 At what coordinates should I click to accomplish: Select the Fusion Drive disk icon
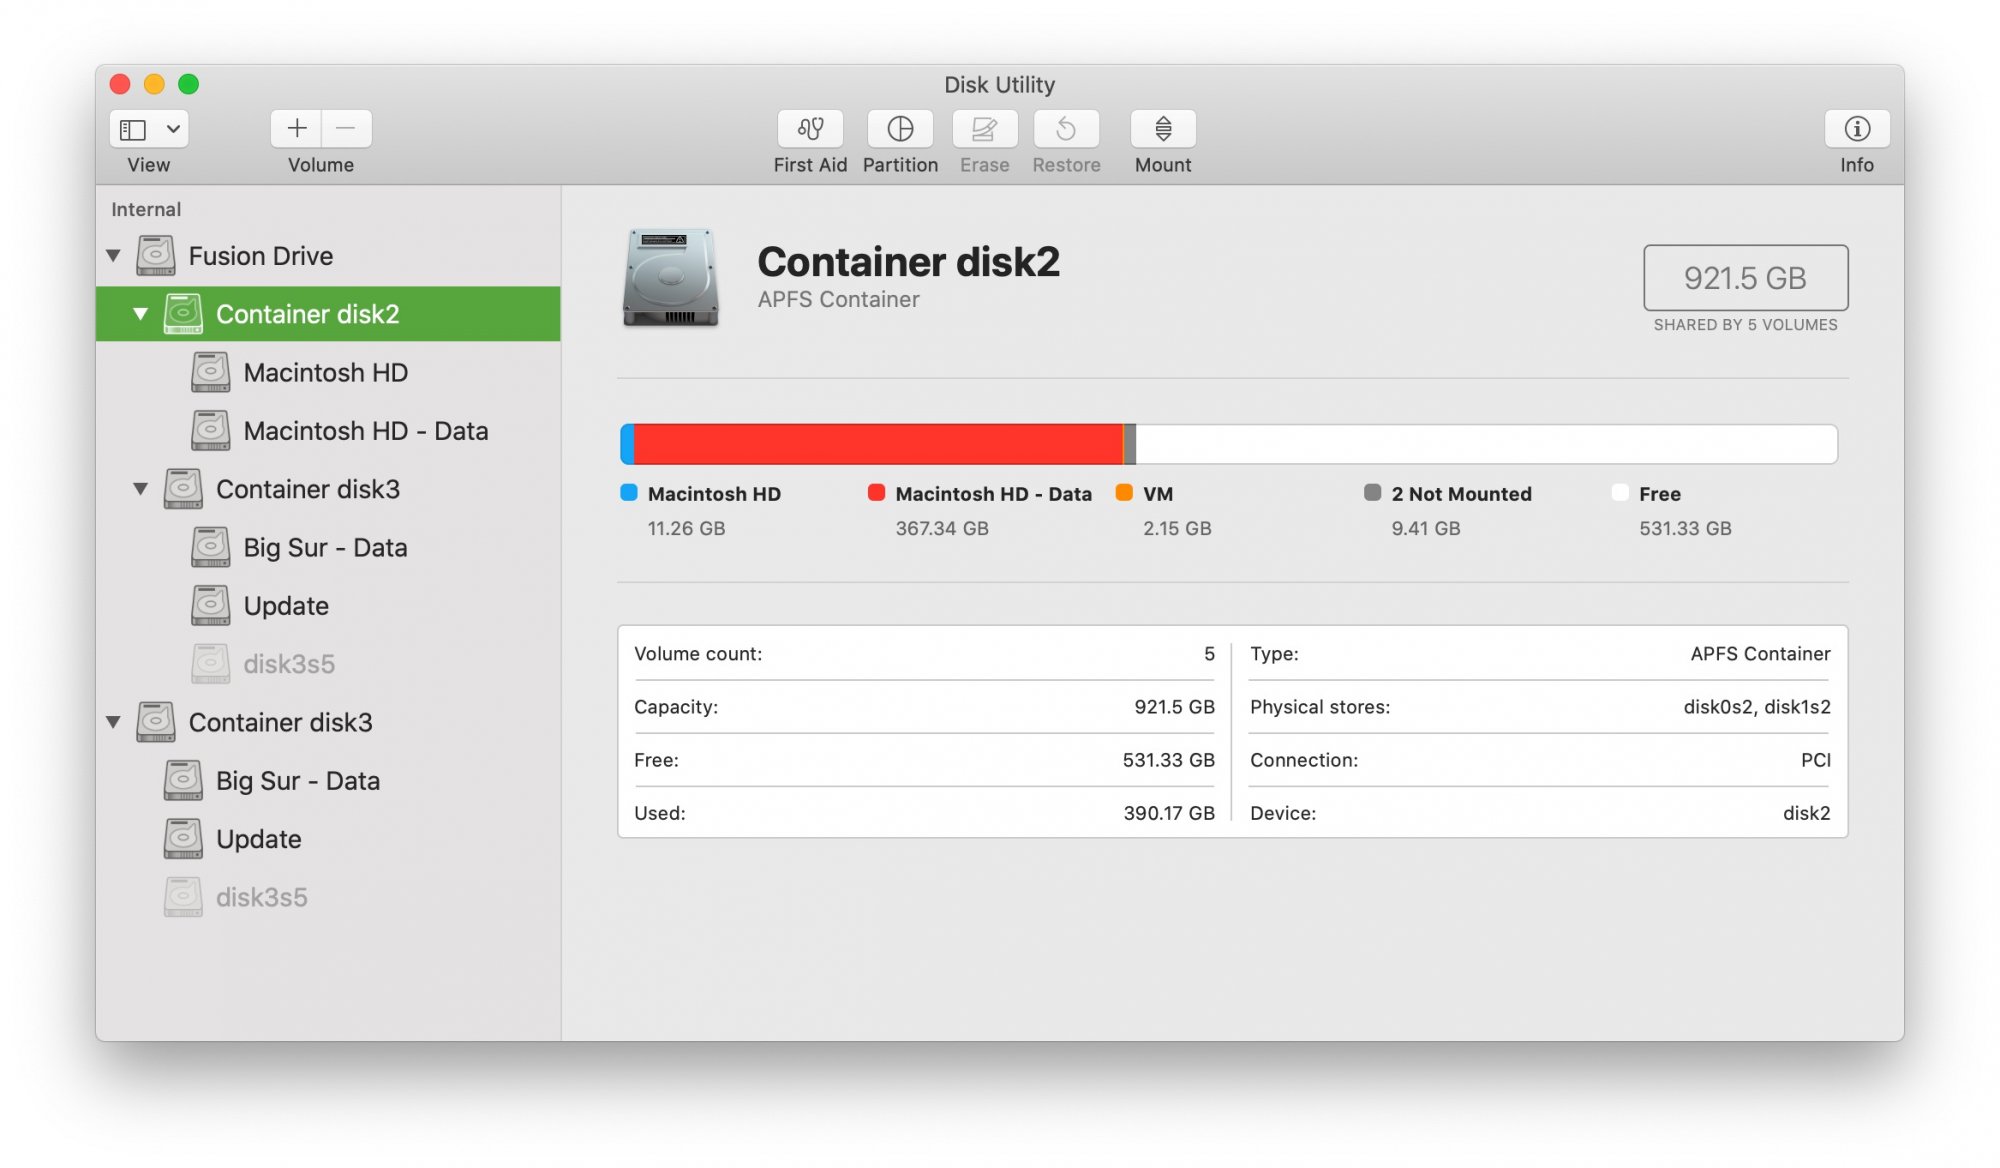(x=156, y=256)
